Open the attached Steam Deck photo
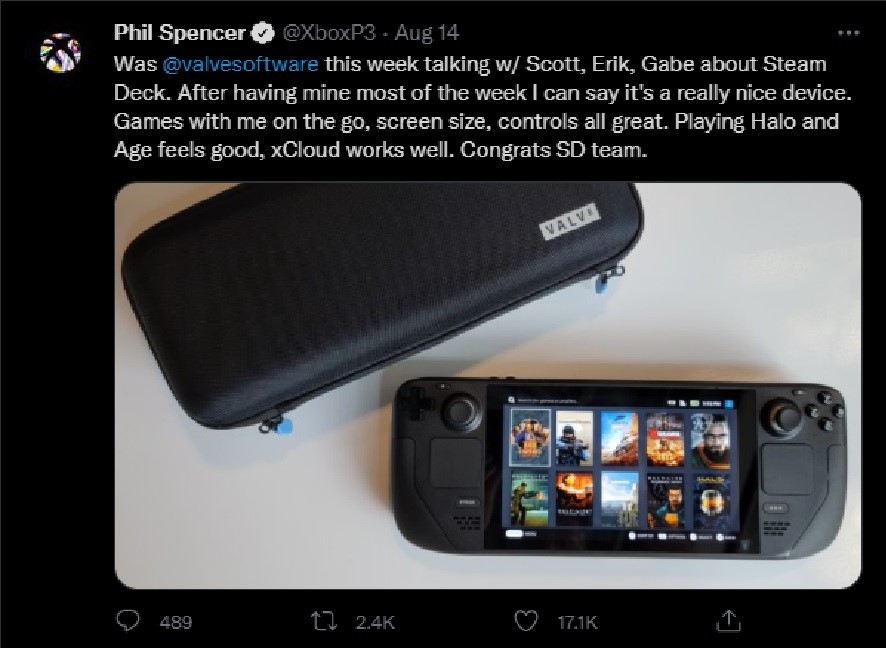The image size is (886, 648). coord(488,385)
